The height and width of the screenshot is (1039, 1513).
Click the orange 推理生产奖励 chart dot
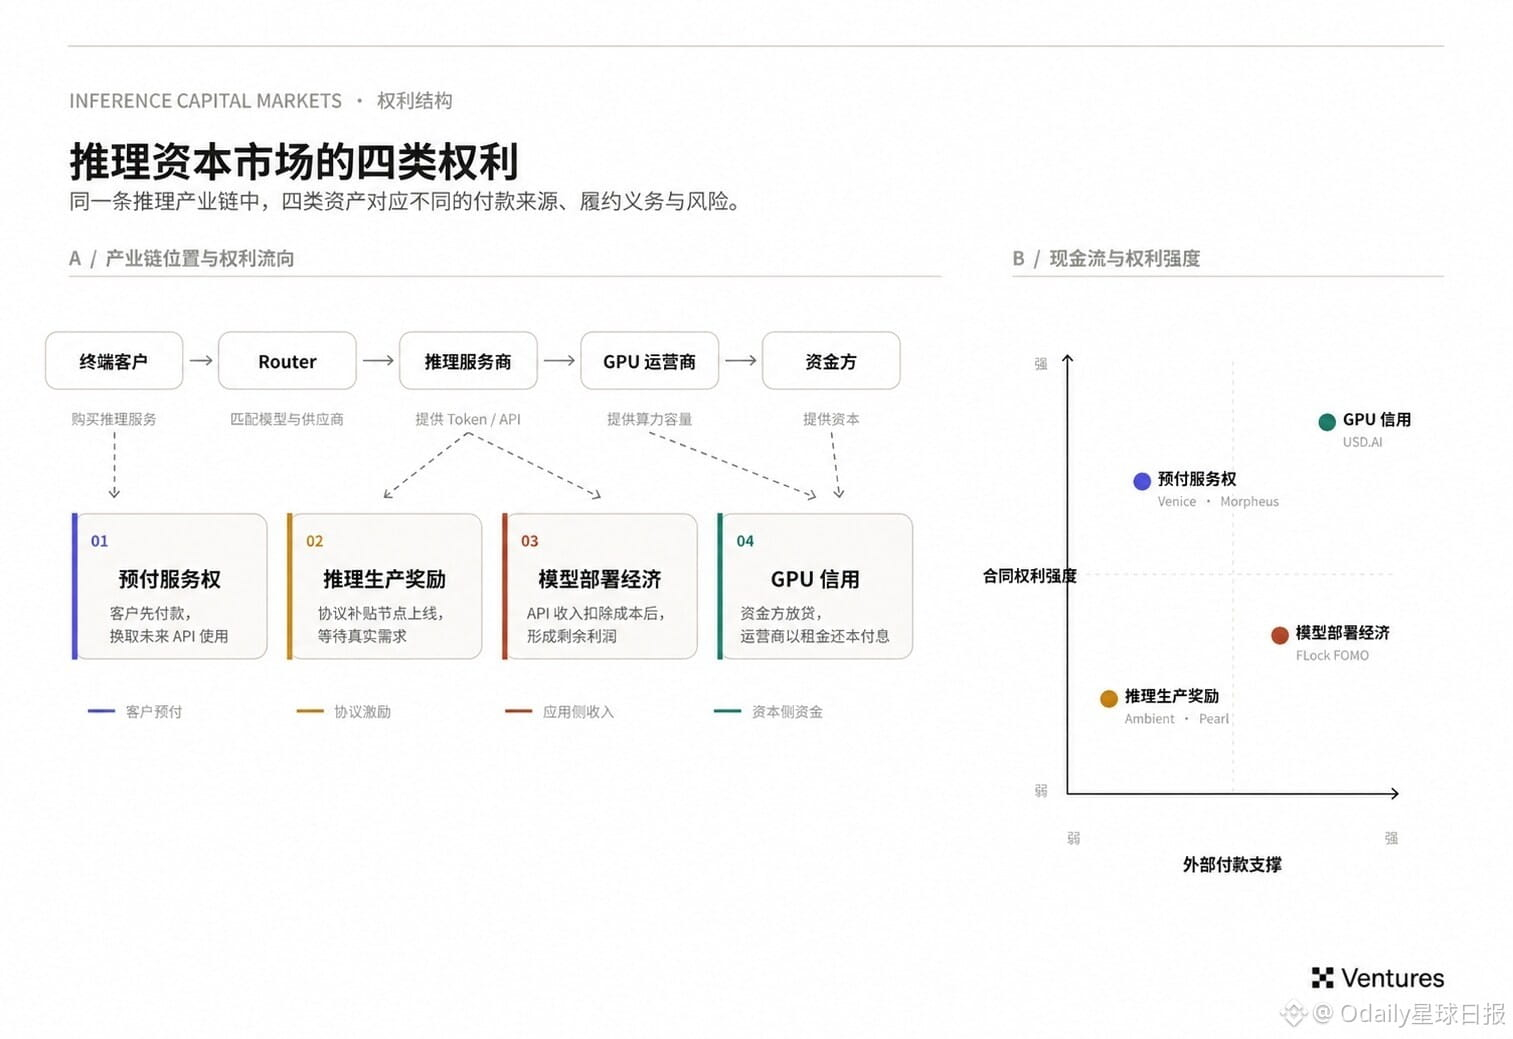click(1108, 698)
